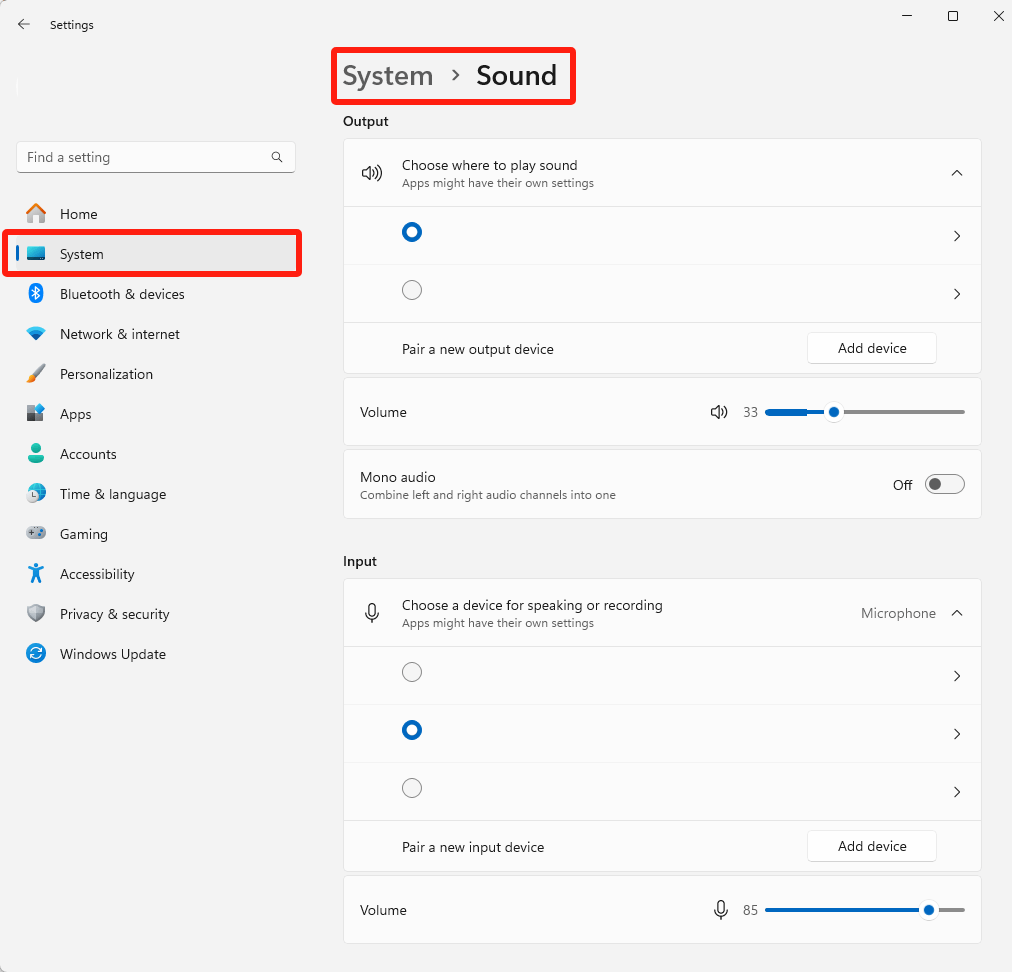Open Gaming settings
1012x972 pixels.
(156, 534)
